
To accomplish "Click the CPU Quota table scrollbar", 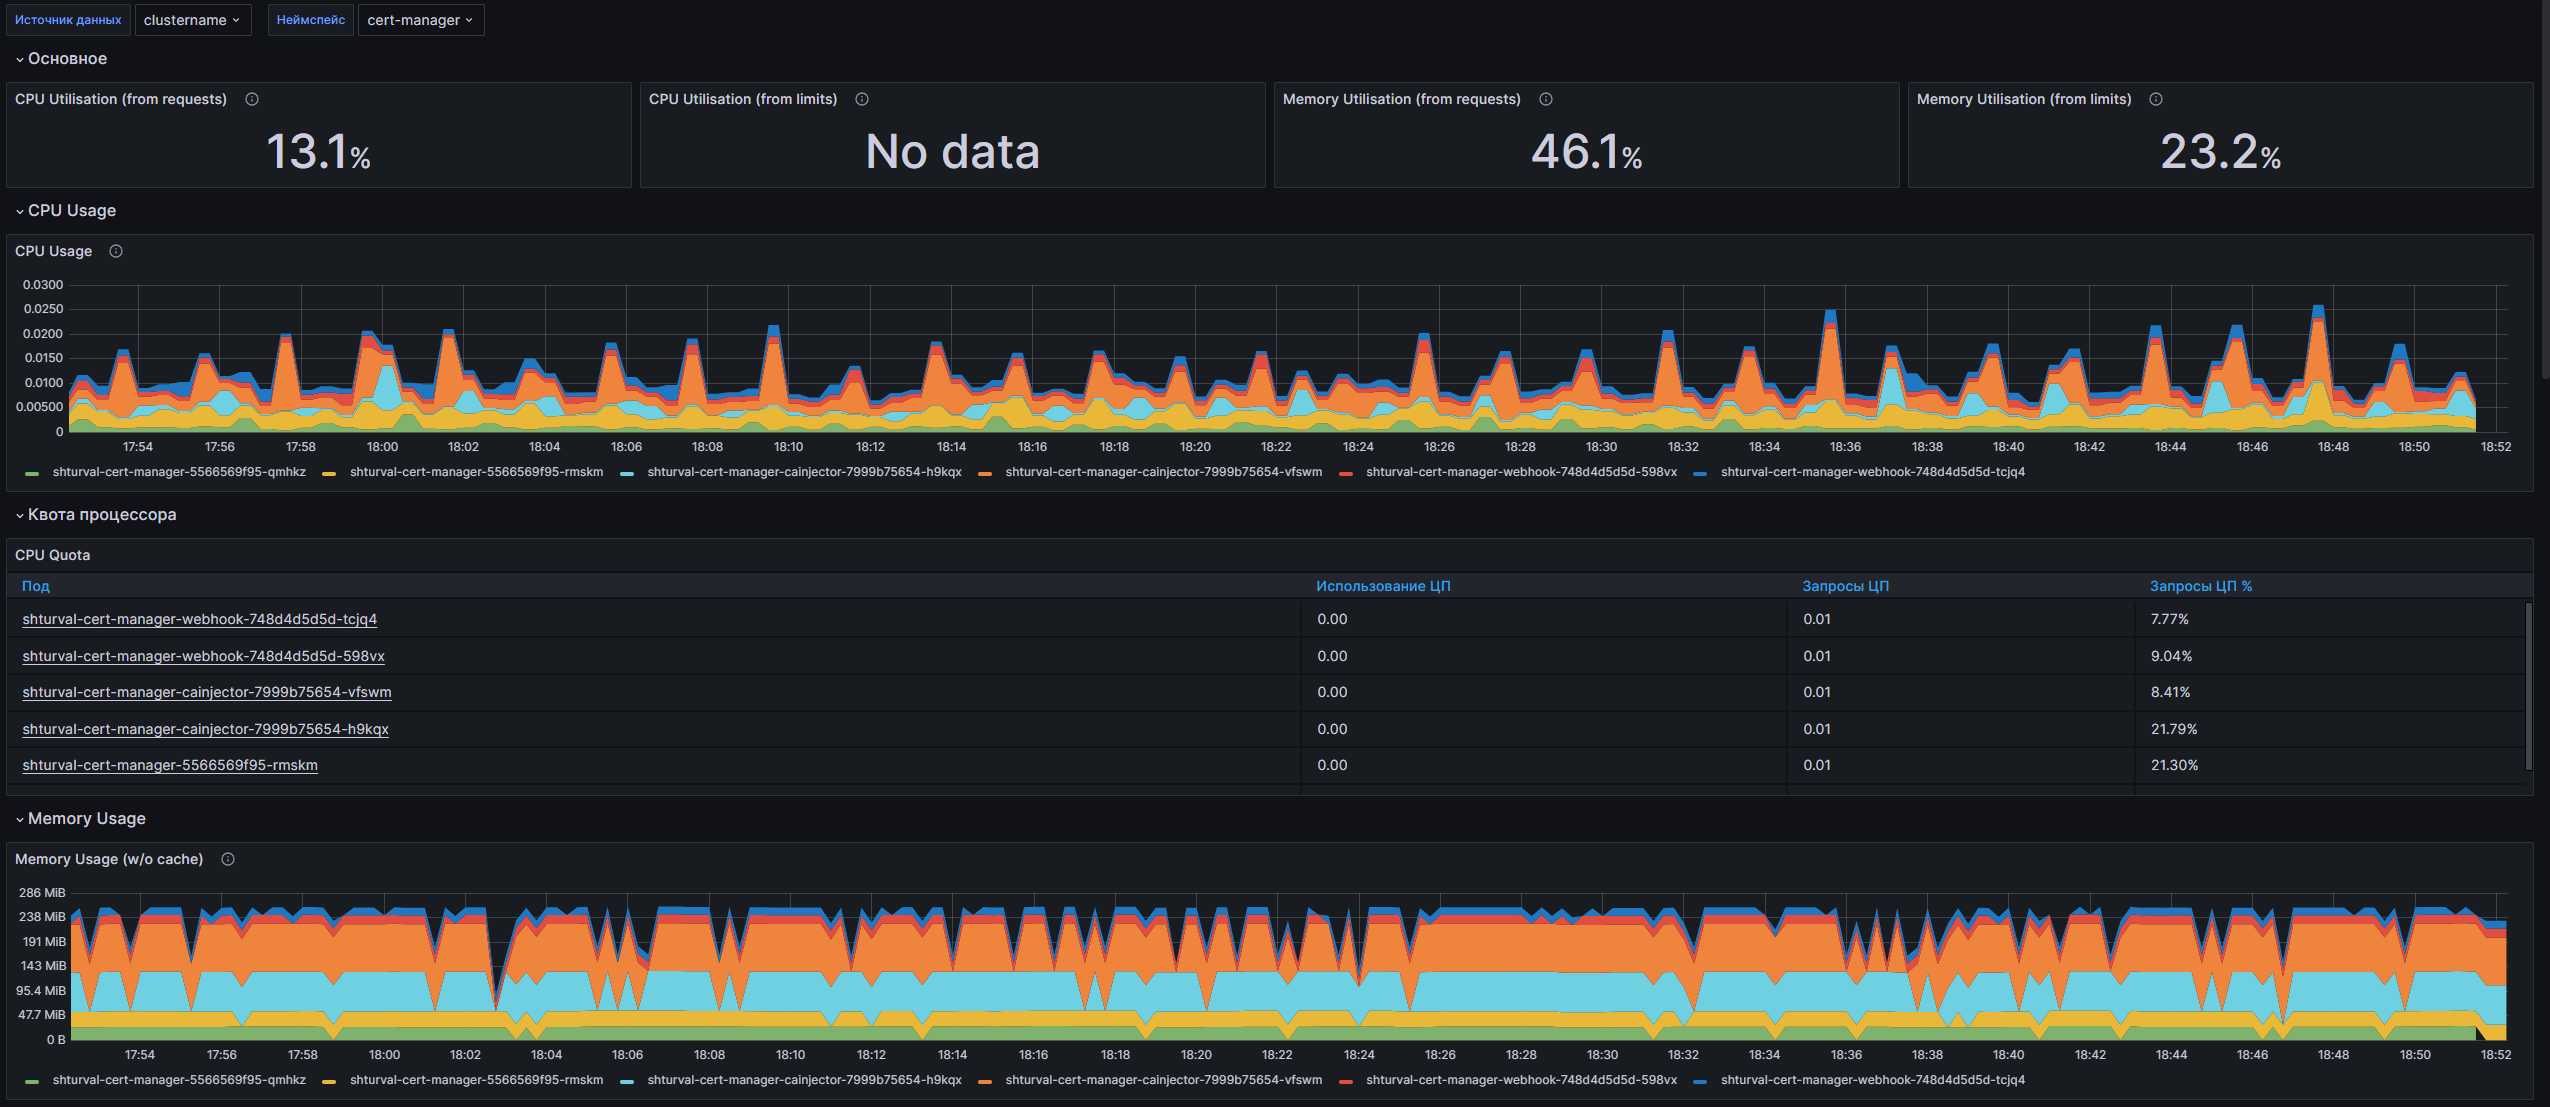I will click(2528, 685).
